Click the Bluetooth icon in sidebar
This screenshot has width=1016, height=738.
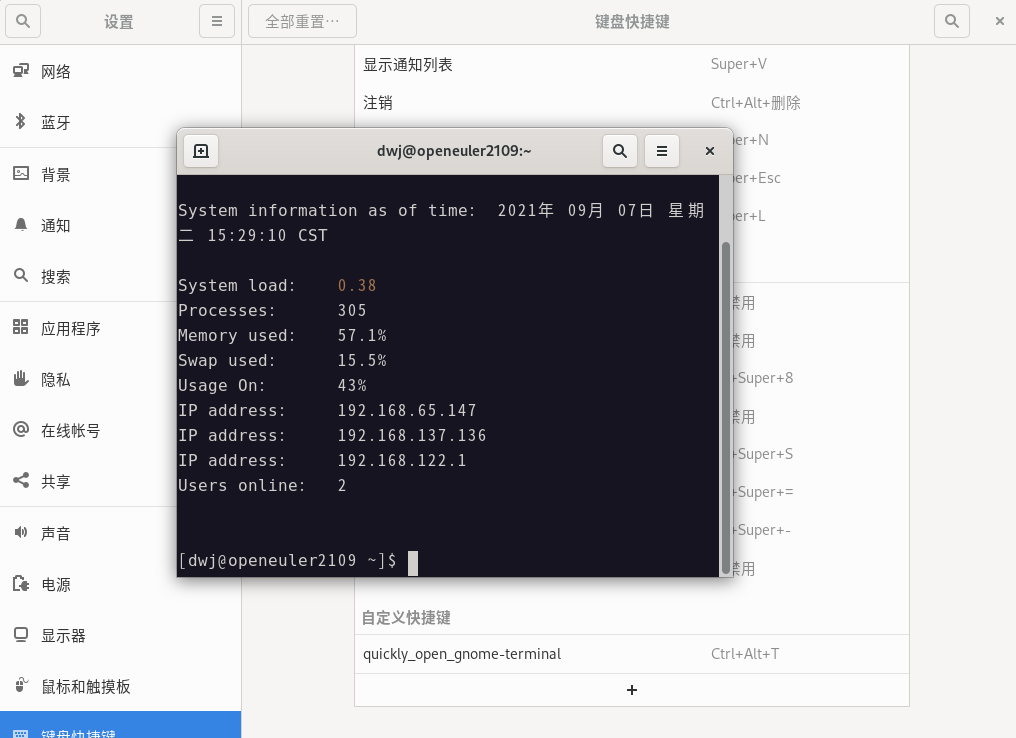click(x=20, y=122)
